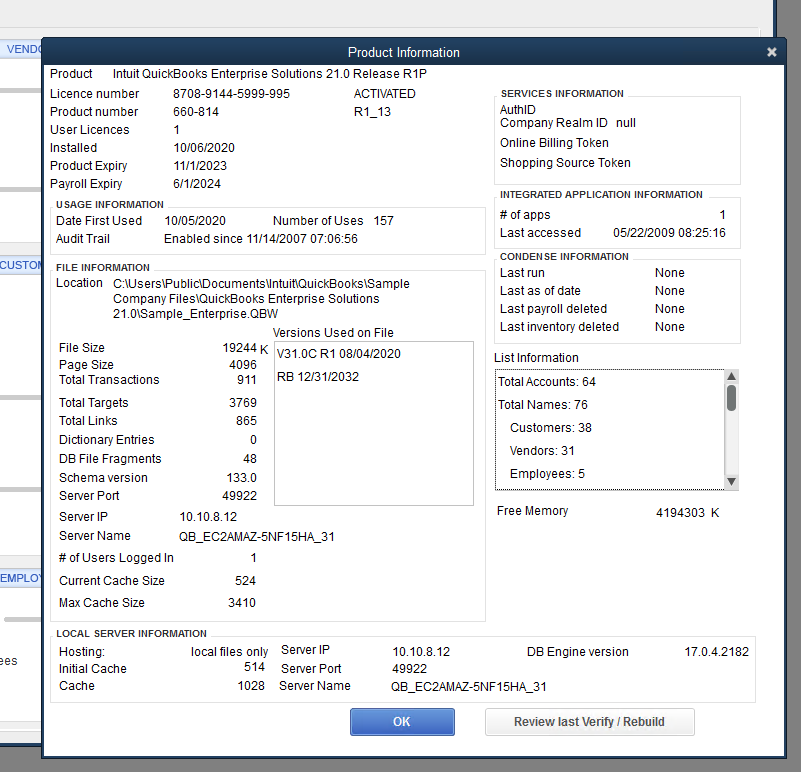The image size is (801, 772).
Task: Select the EMPLOY tab behind dialog
Action: point(20,578)
